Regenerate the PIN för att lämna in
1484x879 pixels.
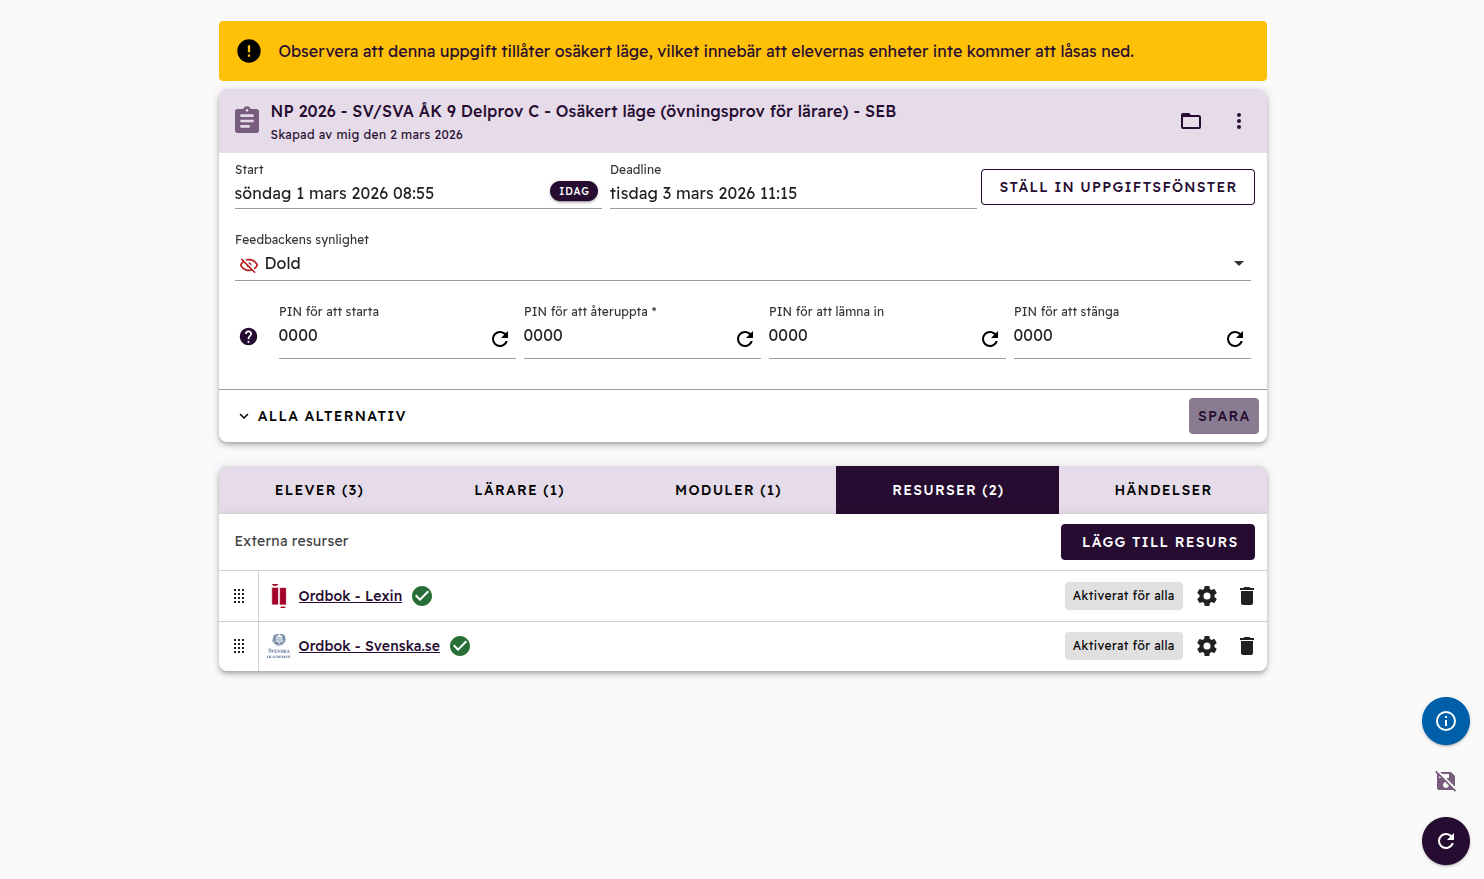(990, 339)
